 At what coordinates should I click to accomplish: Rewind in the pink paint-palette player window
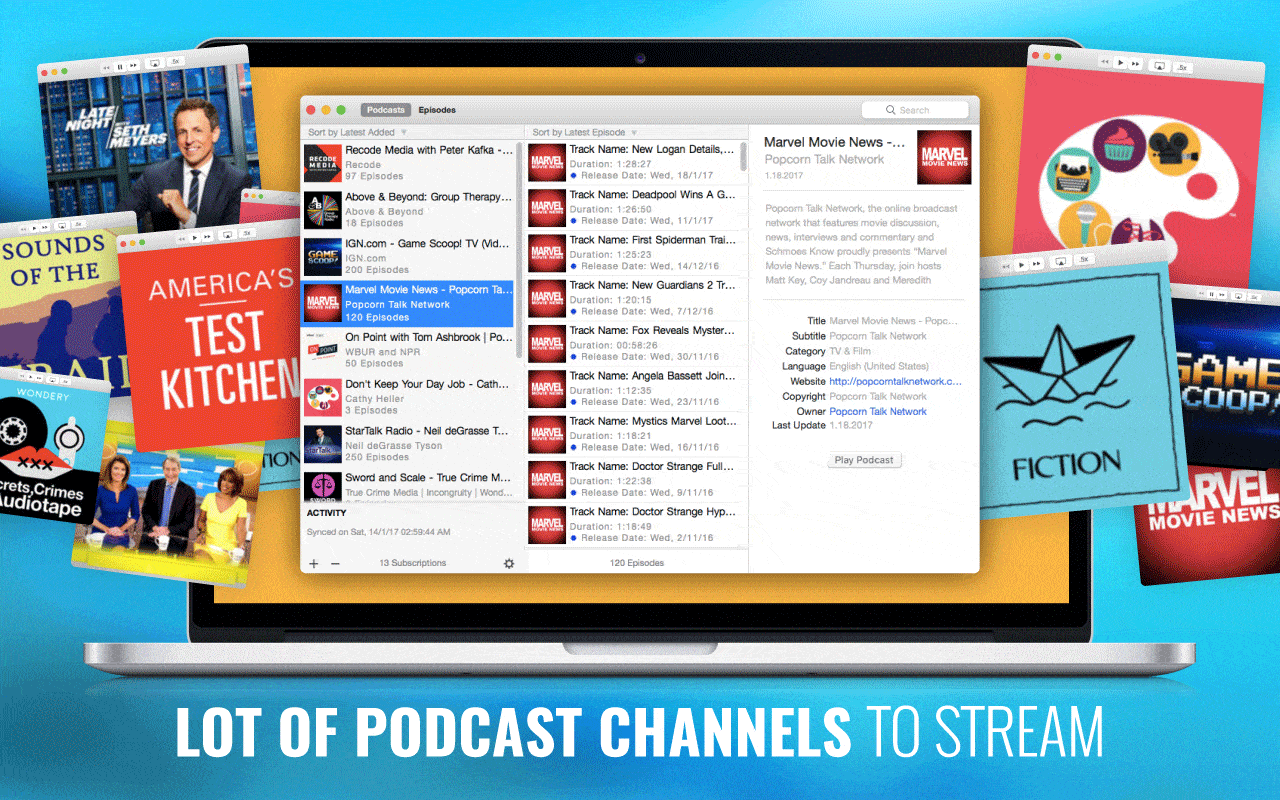[1105, 62]
